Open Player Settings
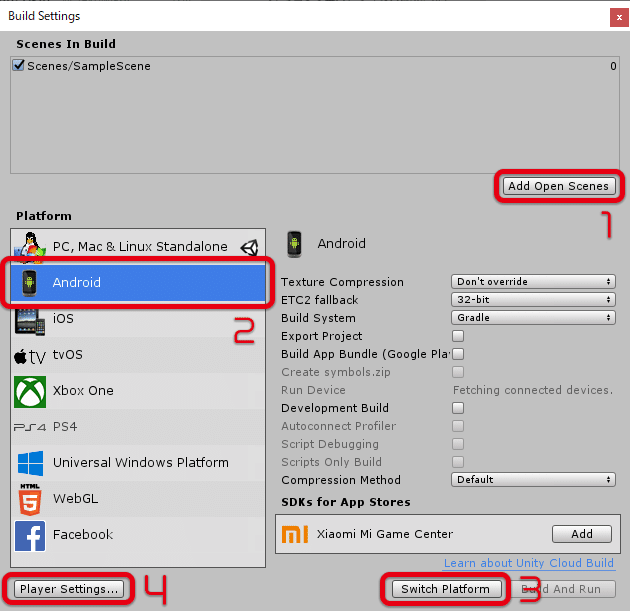Viewport: 630px width, 611px height. [x=69, y=589]
